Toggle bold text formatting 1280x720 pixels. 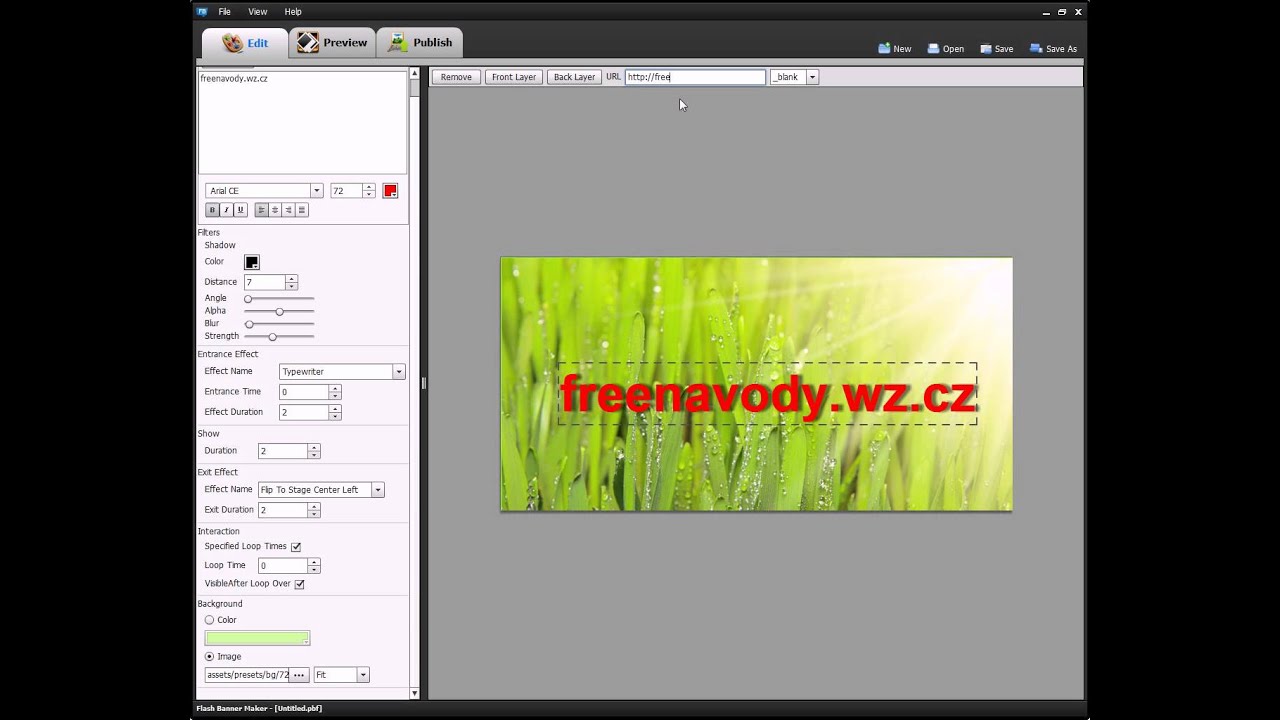pyautogui.click(x=212, y=210)
